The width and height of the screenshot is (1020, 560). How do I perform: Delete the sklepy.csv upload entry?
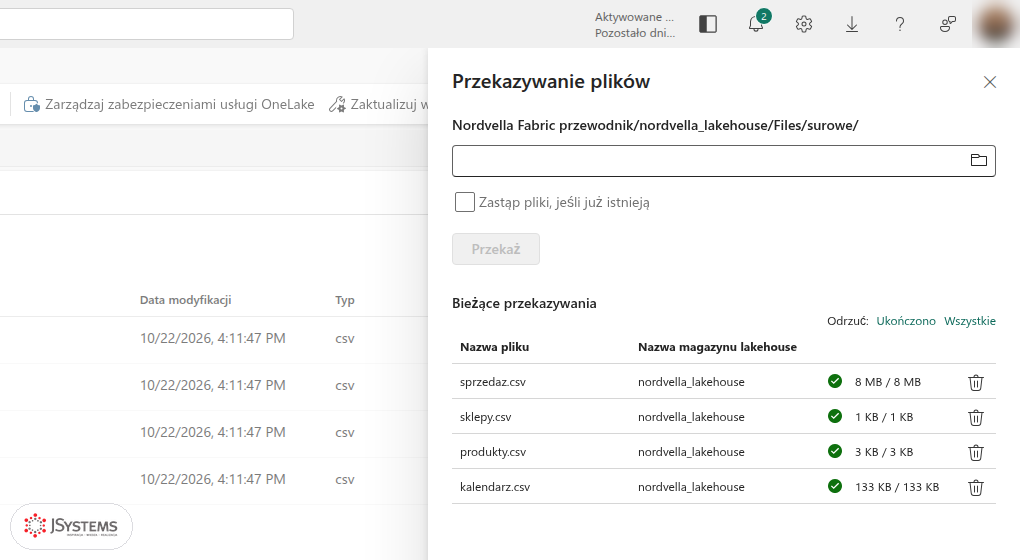coord(976,418)
